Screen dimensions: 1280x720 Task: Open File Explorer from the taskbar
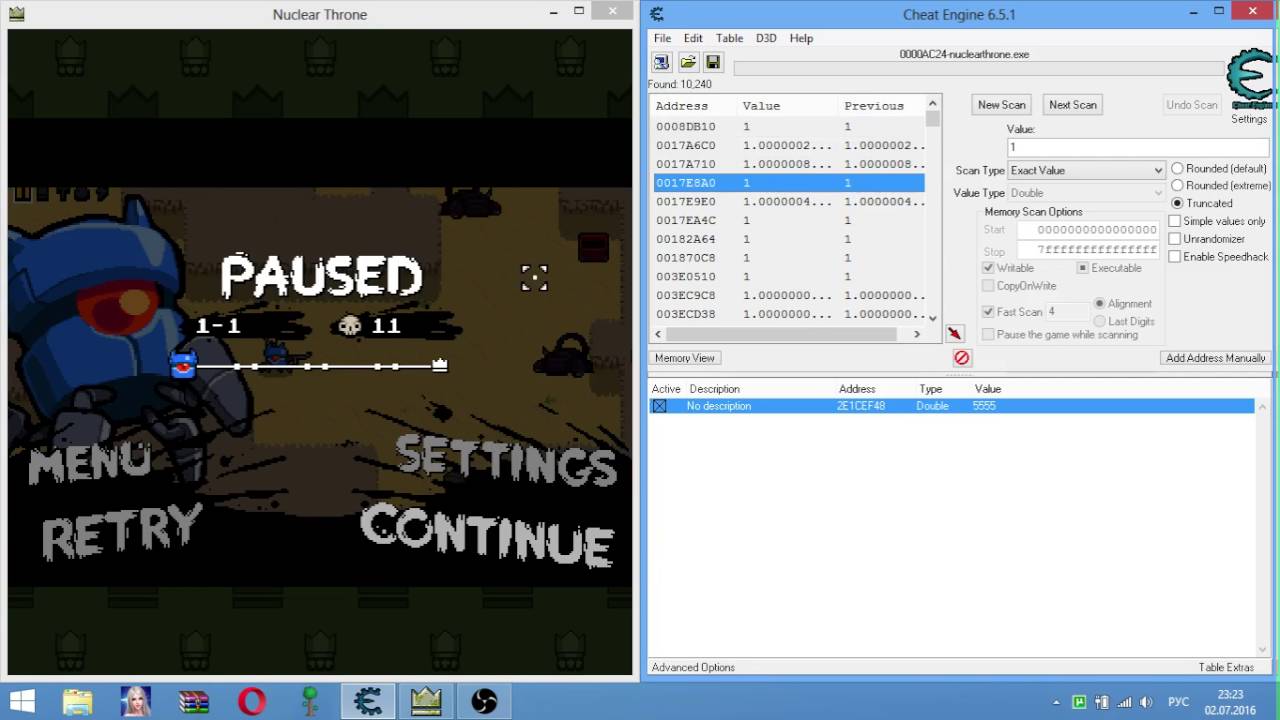click(x=77, y=701)
